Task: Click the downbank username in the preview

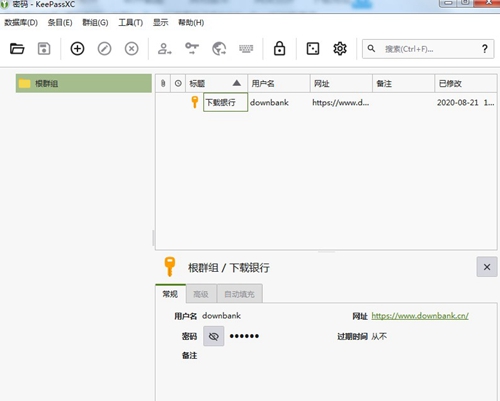Action: point(221,315)
